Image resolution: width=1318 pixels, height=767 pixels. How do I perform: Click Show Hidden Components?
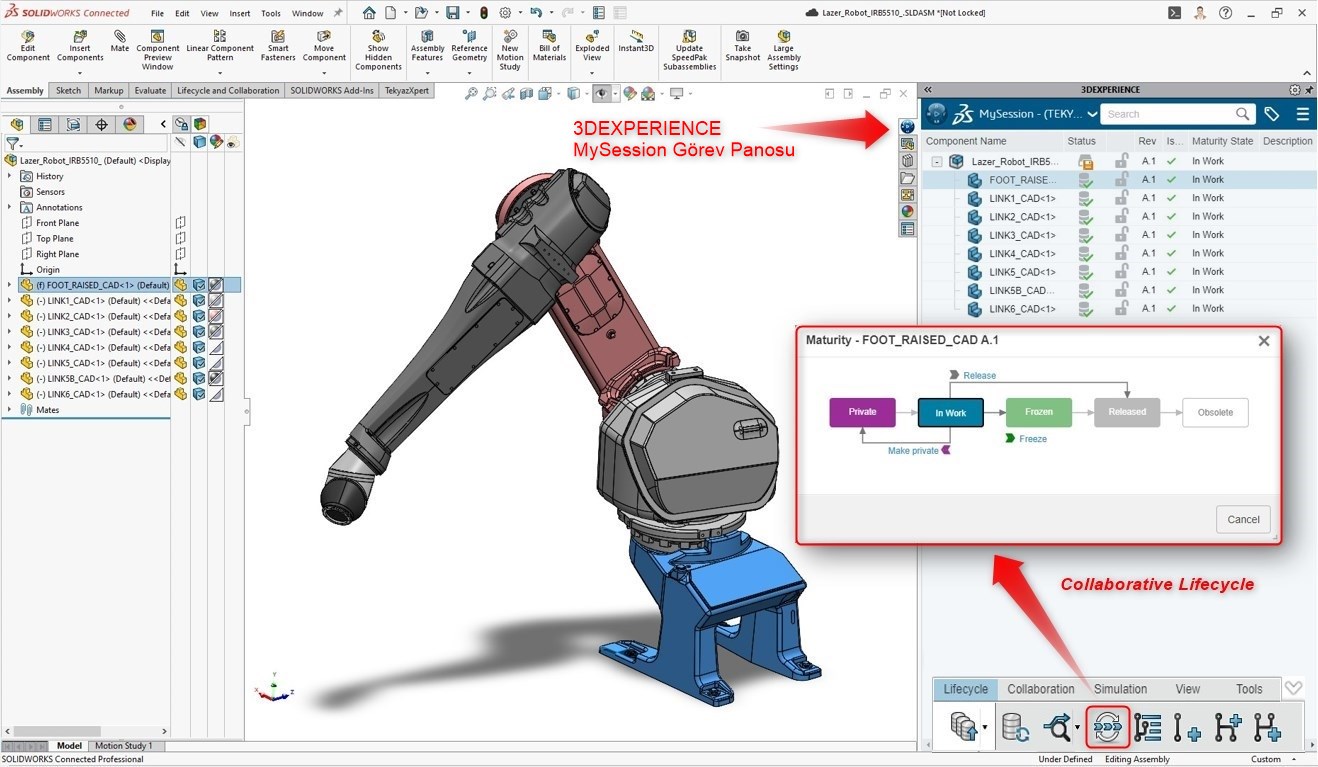click(378, 50)
